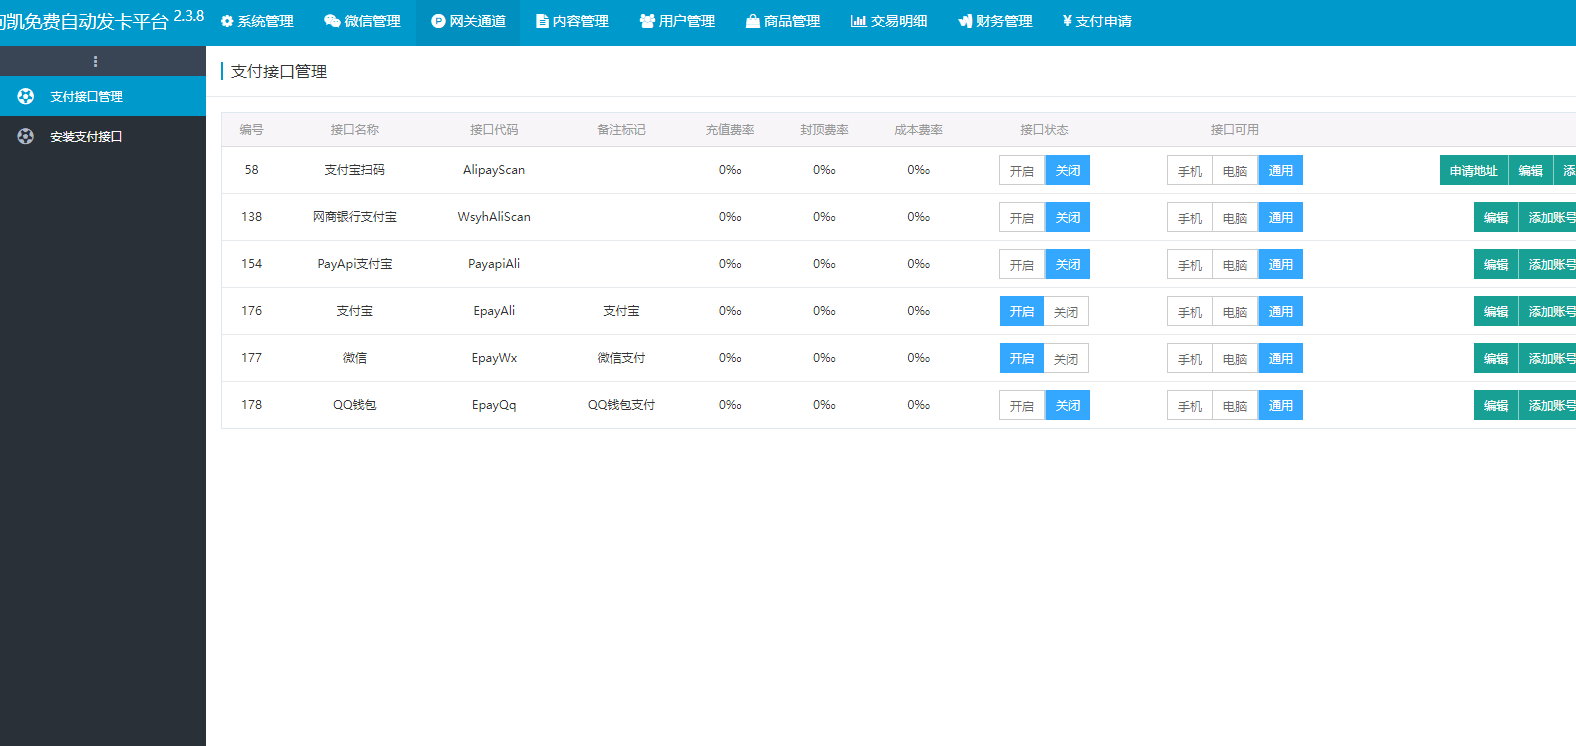Click the gear icon beside 系统管理
This screenshot has width=1576, height=746.
click(227, 21)
